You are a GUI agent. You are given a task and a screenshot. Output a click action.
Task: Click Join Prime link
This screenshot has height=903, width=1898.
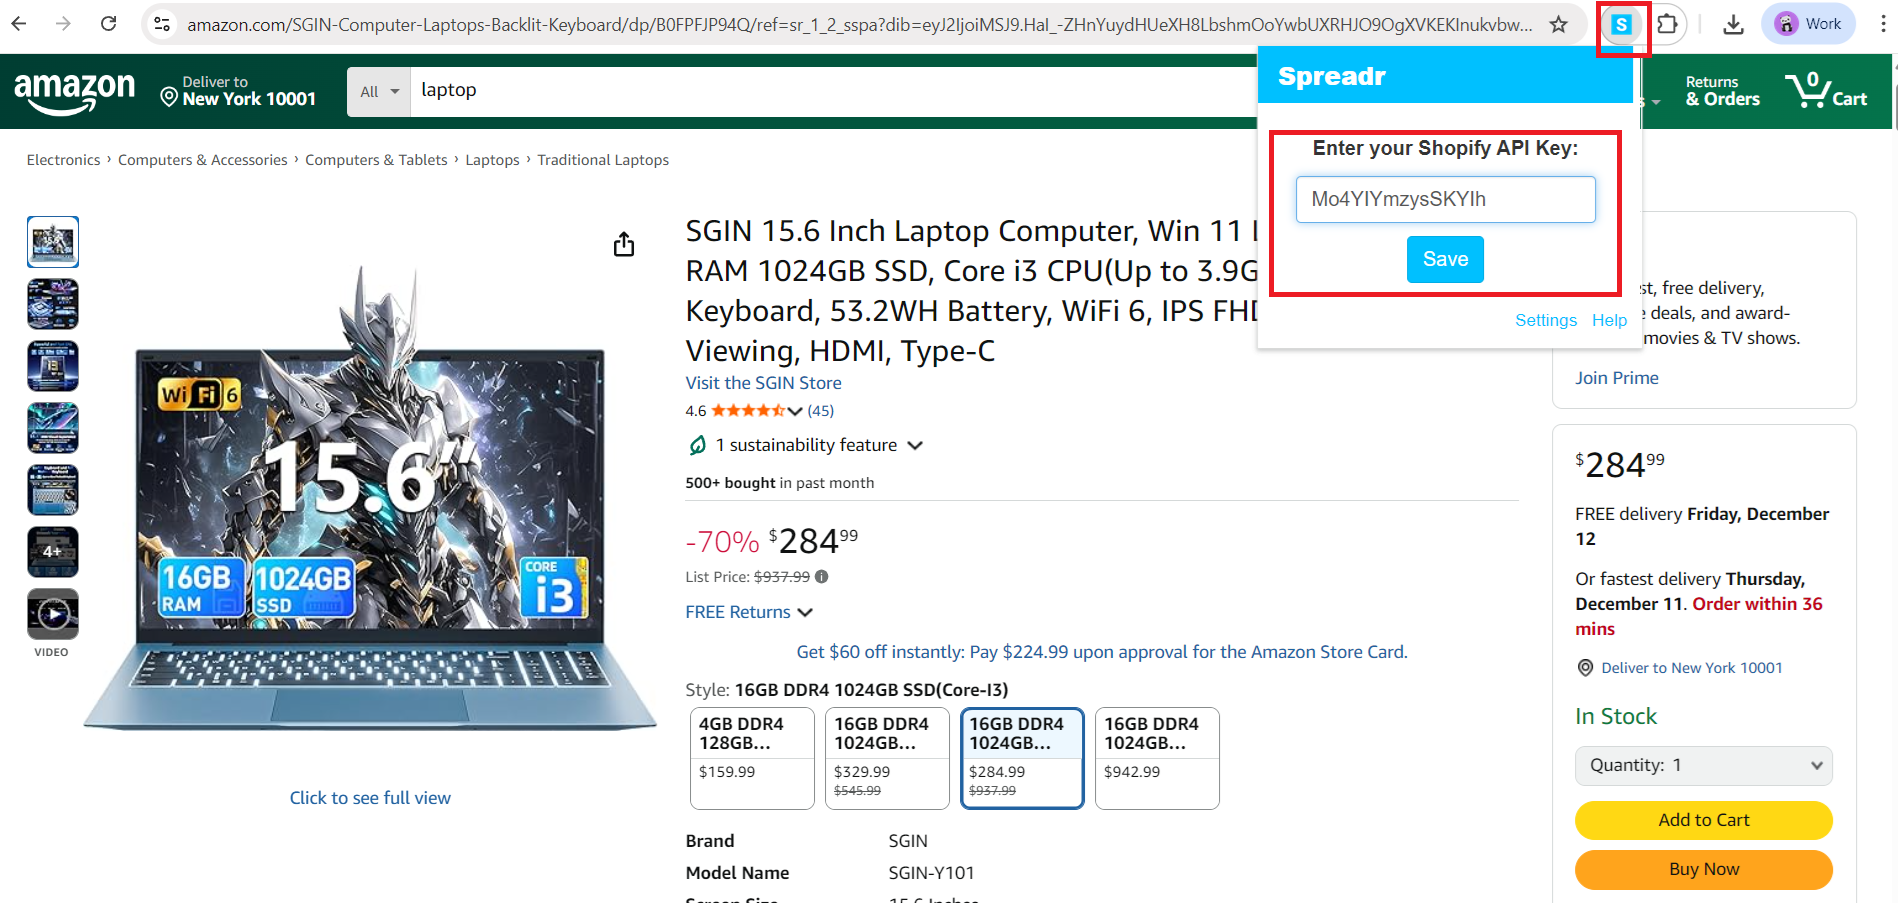pyautogui.click(x=1616, y=378)
